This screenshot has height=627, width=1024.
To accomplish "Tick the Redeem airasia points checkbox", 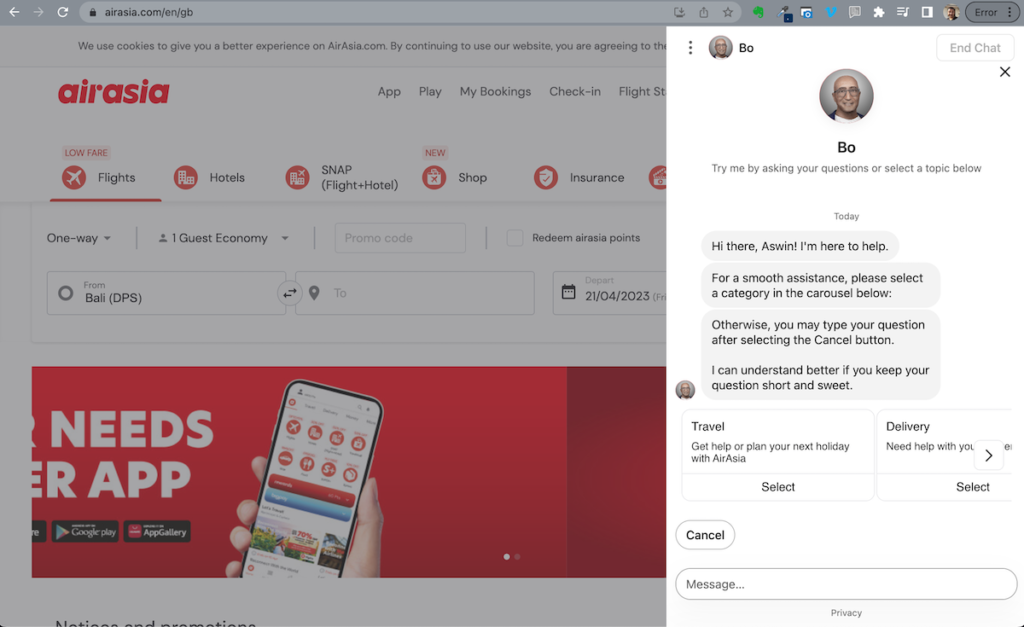I will pos(515,238).
